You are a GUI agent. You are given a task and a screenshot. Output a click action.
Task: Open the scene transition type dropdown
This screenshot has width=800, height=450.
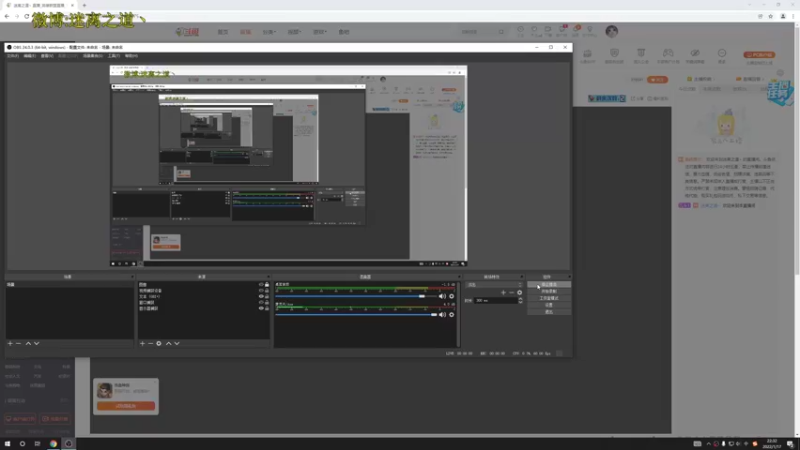coord(494,285)
